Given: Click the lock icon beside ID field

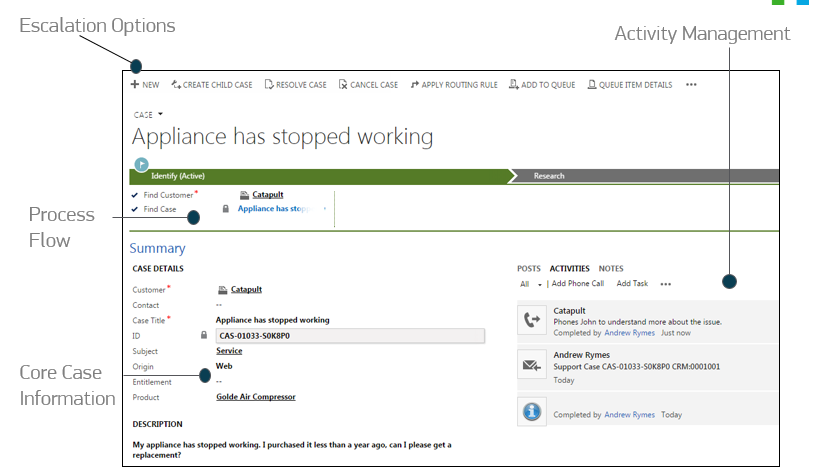Looking at the screenshot, I should [x=204, y=335].
